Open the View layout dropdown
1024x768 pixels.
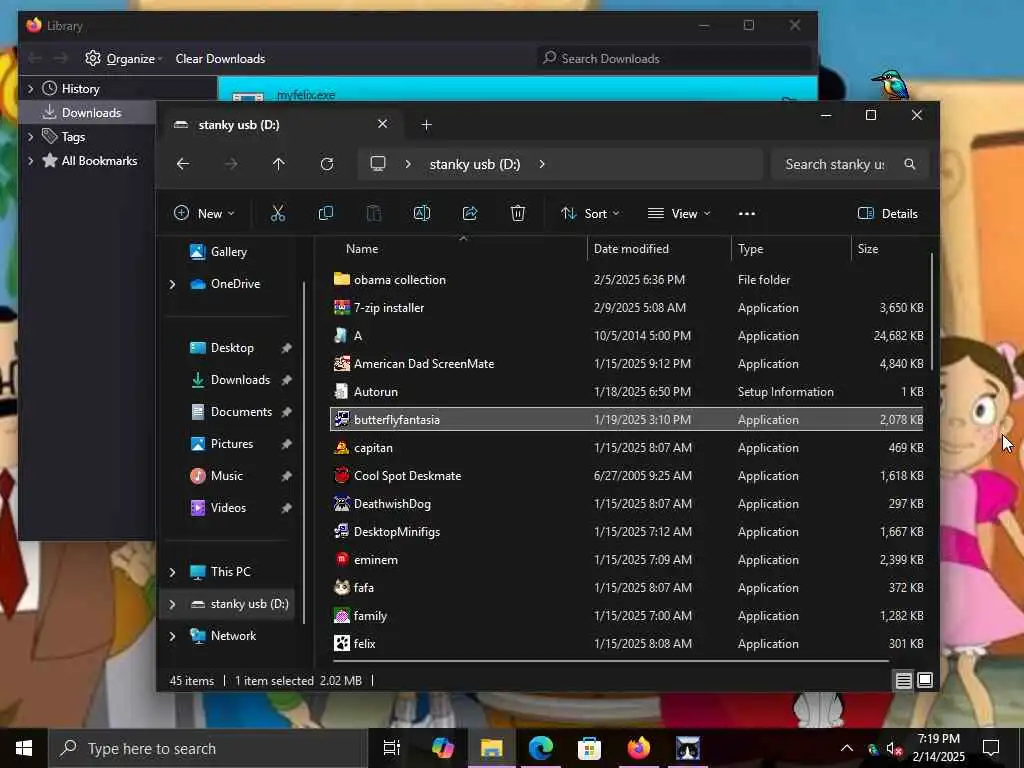(x=679, y=214)
